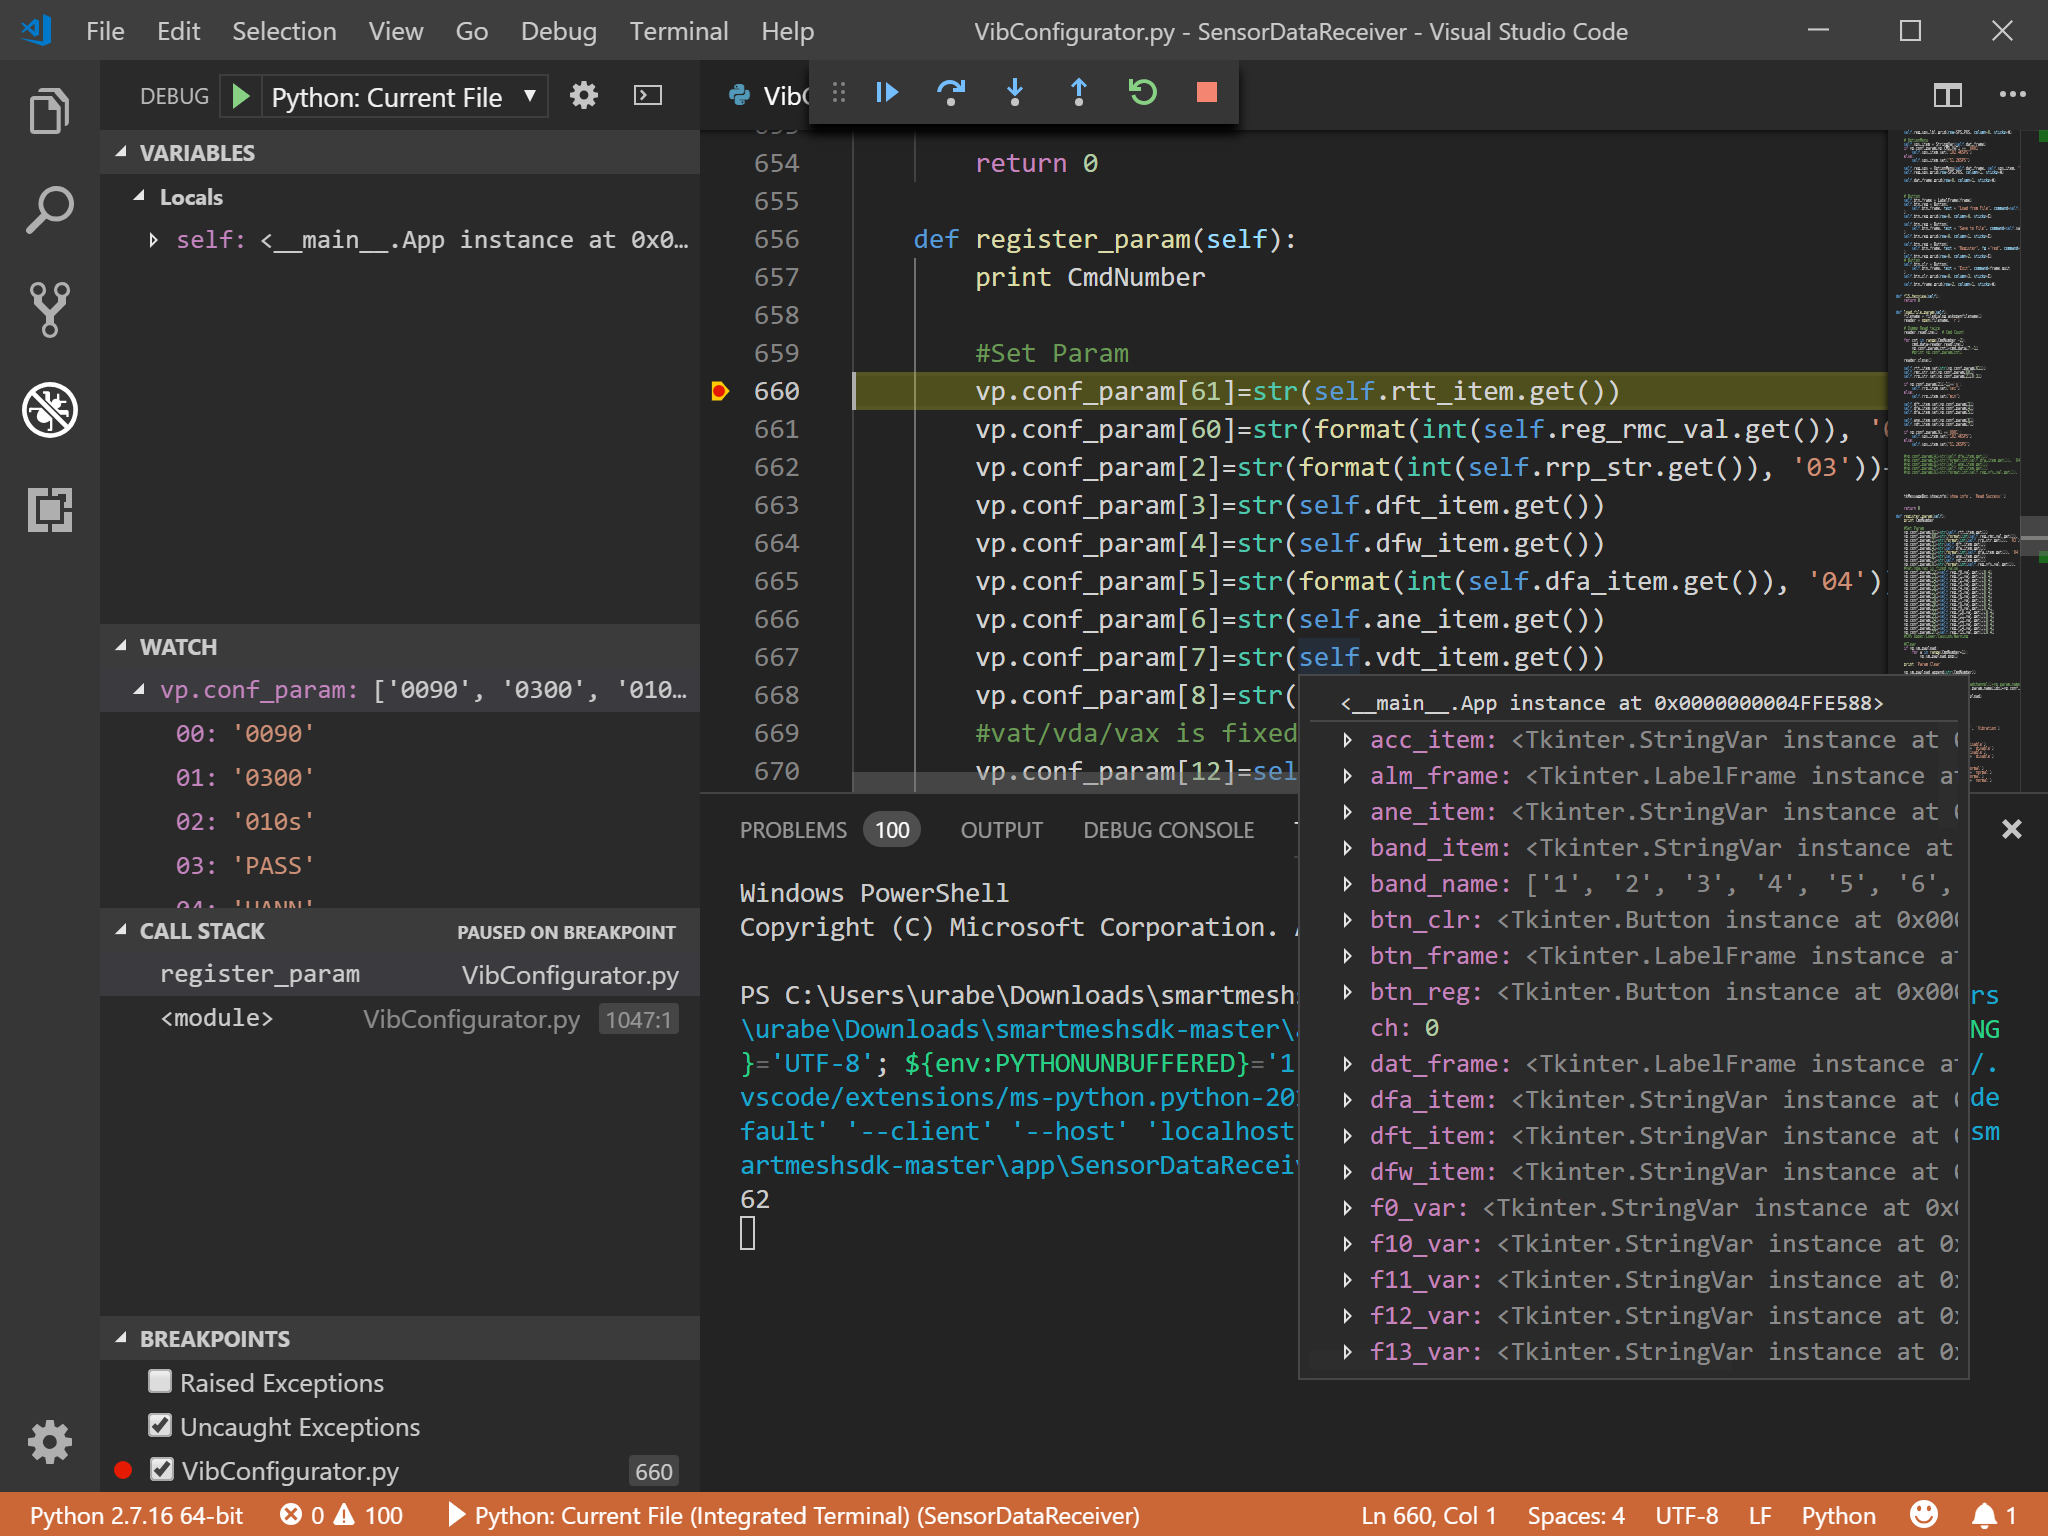Open the Debug menu

pos(559,31)
